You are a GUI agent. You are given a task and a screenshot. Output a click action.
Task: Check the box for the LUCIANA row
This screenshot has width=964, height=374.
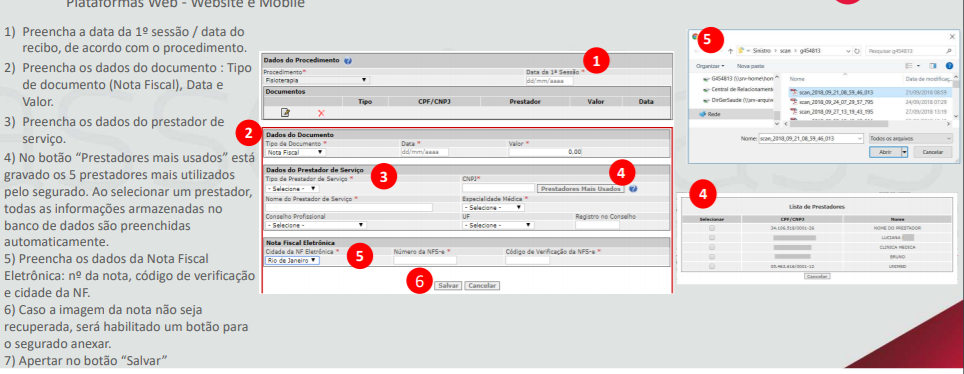coord(712,237)
